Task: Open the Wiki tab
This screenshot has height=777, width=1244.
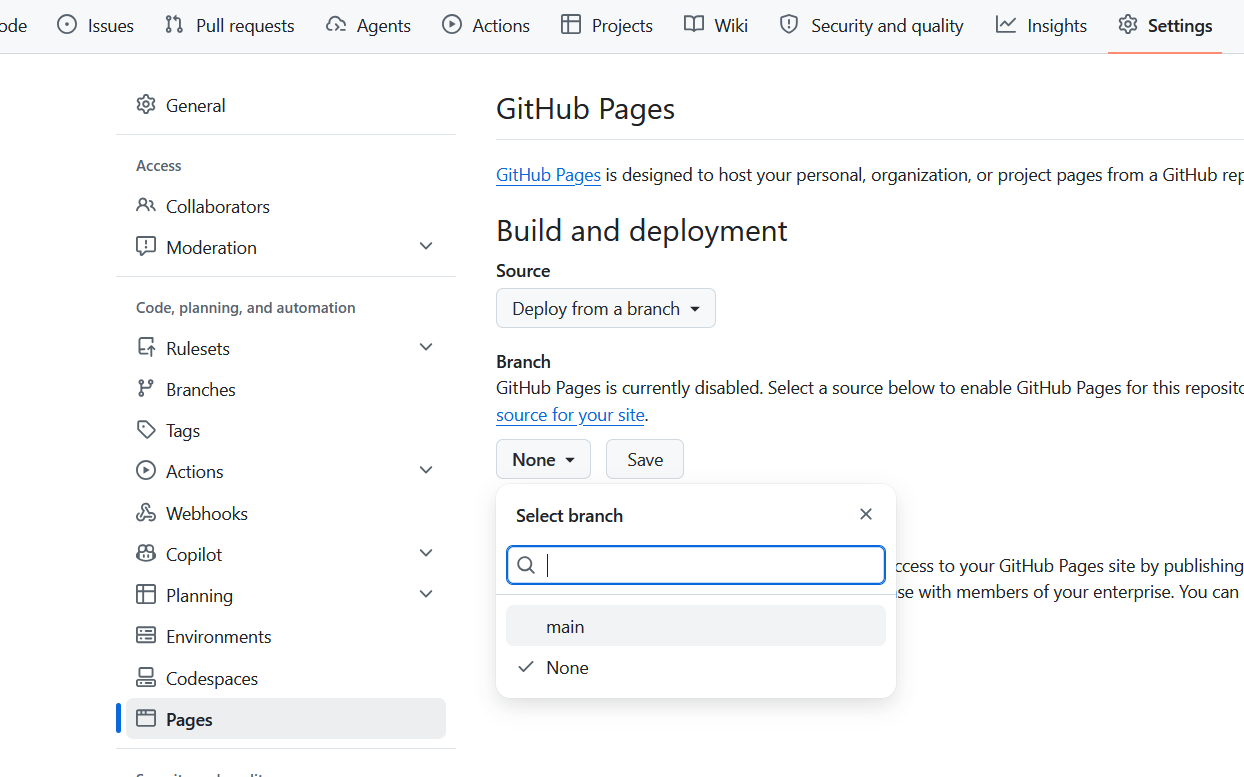Action: (x=716, y=26)
